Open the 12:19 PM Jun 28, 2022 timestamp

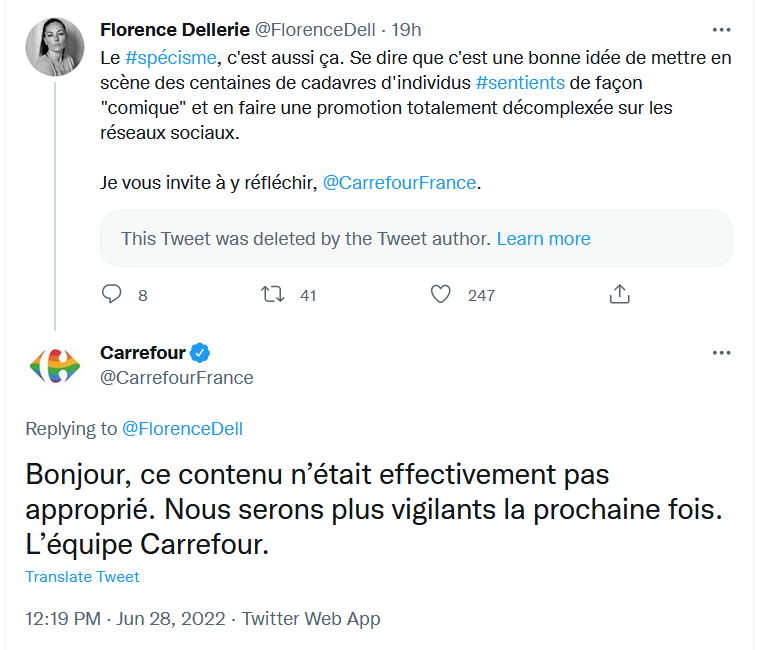click(x=125, y=619)
